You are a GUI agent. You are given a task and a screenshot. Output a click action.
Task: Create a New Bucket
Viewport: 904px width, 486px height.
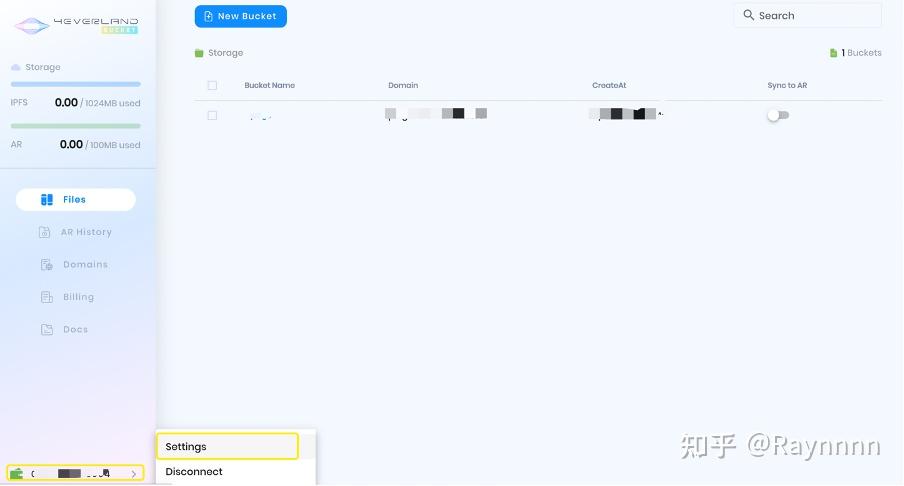(x=240, y=16)
